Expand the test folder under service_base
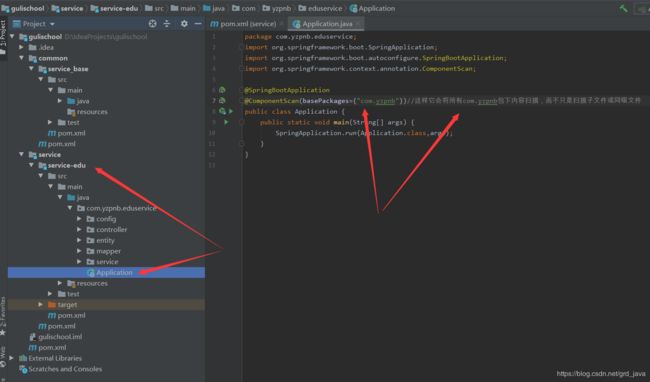Viewport: 650px width, 382px height. (50, 122)
